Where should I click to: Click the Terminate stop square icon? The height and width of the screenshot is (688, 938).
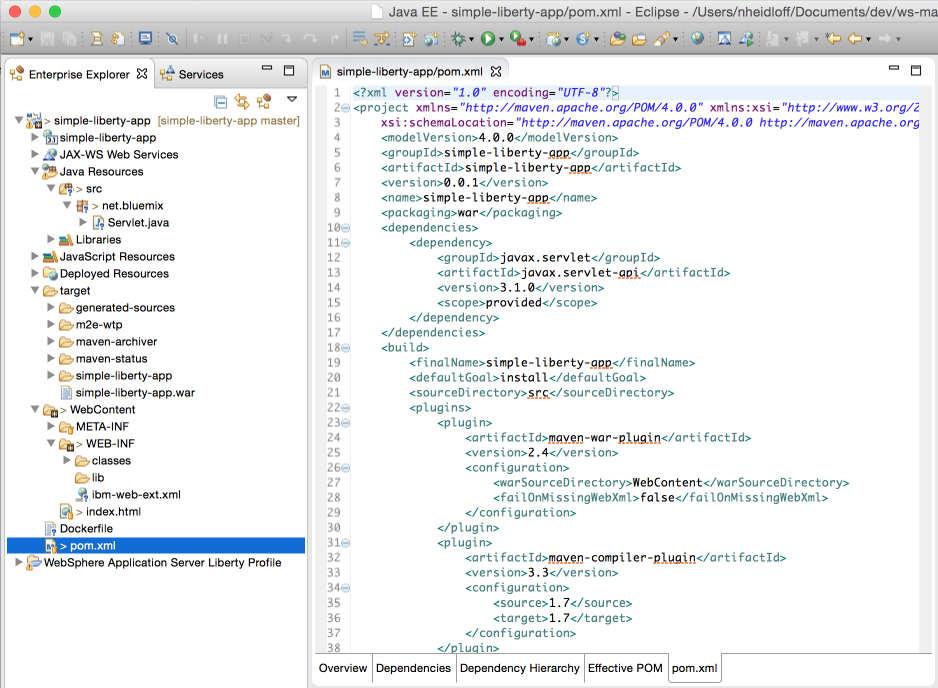coord(244,39)
